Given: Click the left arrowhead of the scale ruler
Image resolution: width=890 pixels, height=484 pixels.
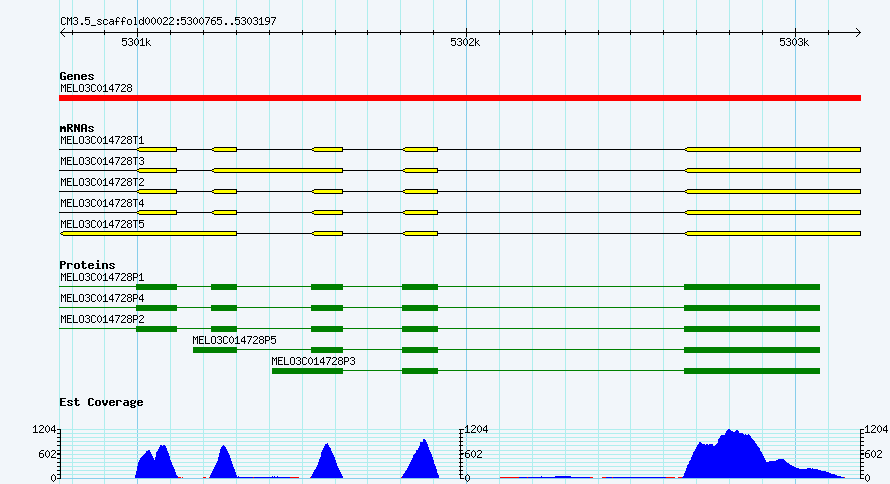Looking at the screenshot, I should pos(63,33).
